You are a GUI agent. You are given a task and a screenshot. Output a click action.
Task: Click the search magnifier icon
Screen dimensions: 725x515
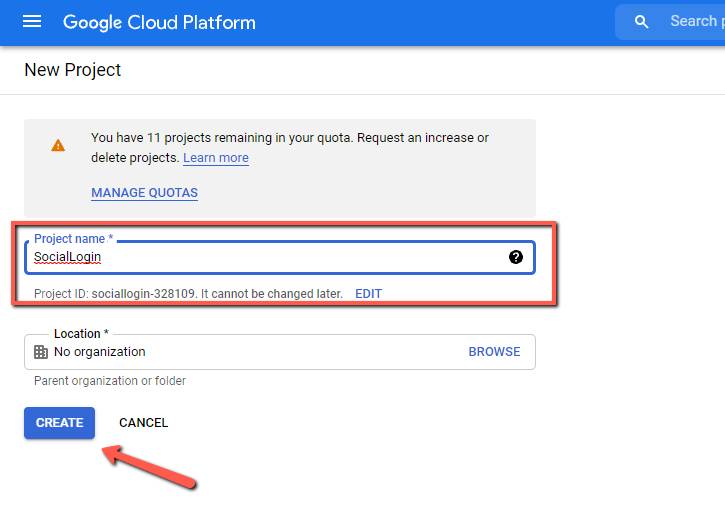click(641, 22)
